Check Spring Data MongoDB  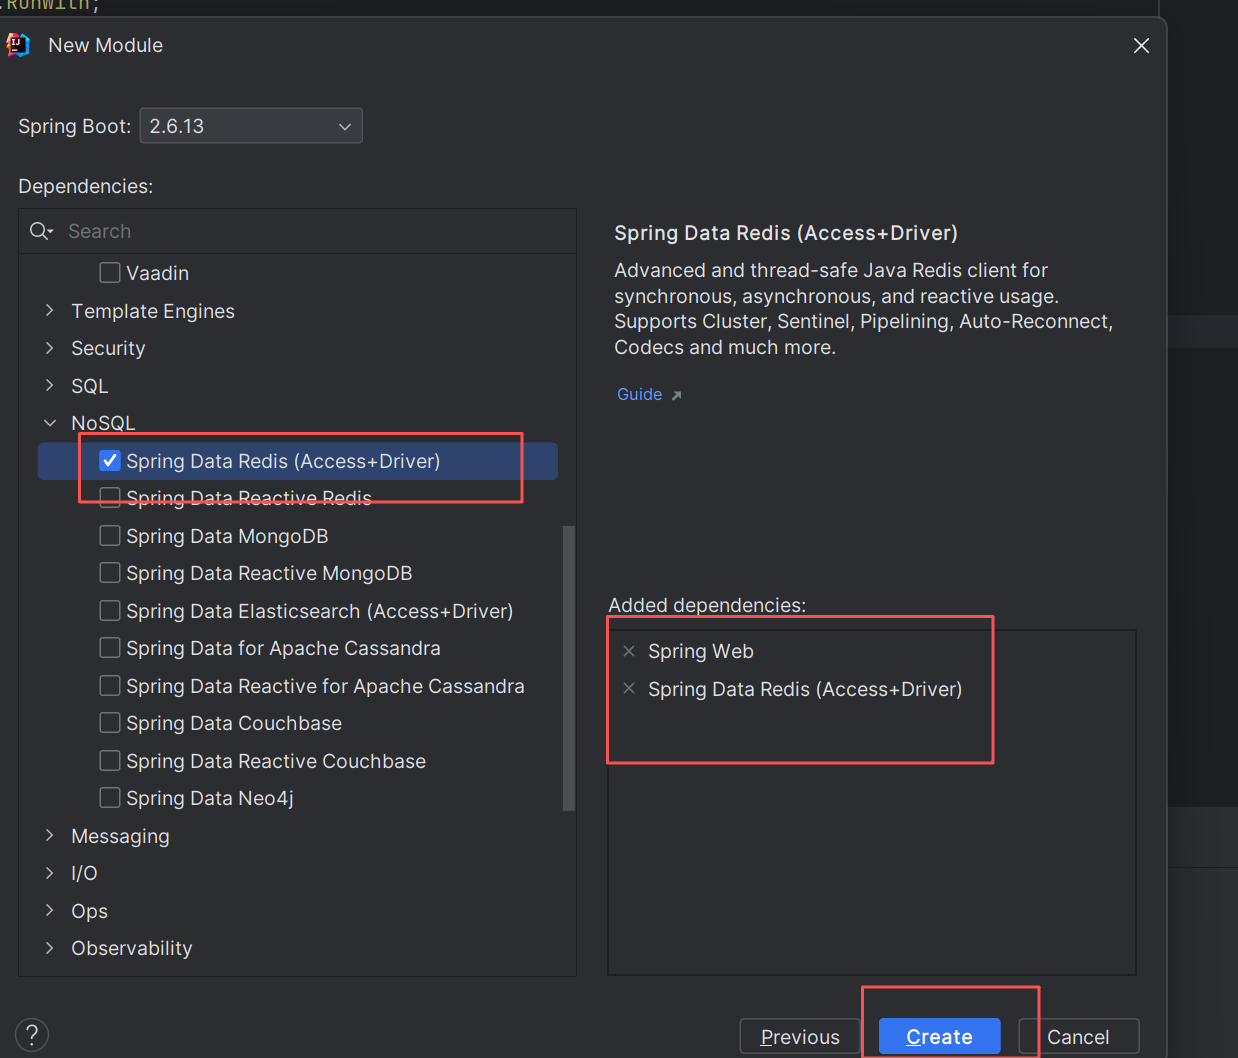pos(110,535)
